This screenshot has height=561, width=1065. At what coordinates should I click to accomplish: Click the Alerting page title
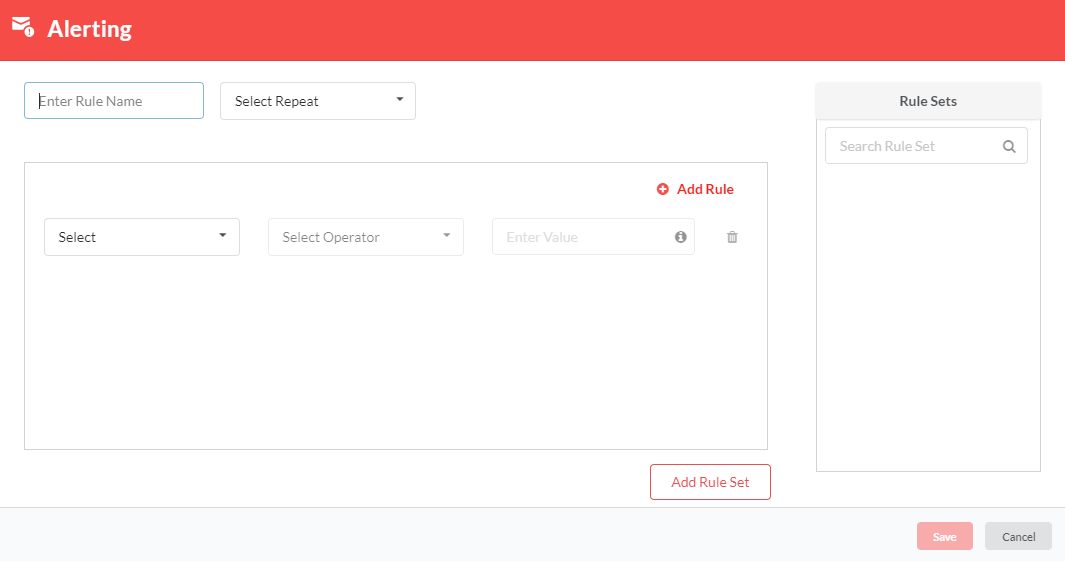coord(90,29)
